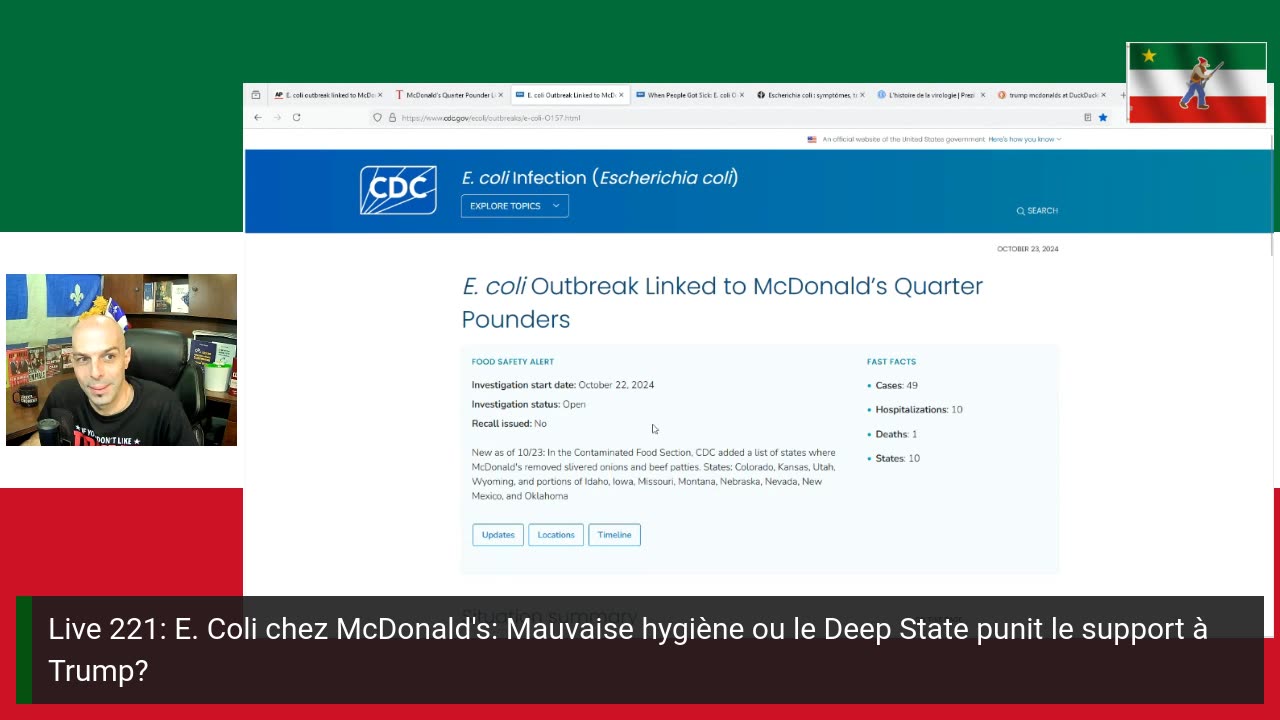Toggle the reader view icon
Image resolution: width=1280 pixels, height=720 pixels.
(1087, 117)
